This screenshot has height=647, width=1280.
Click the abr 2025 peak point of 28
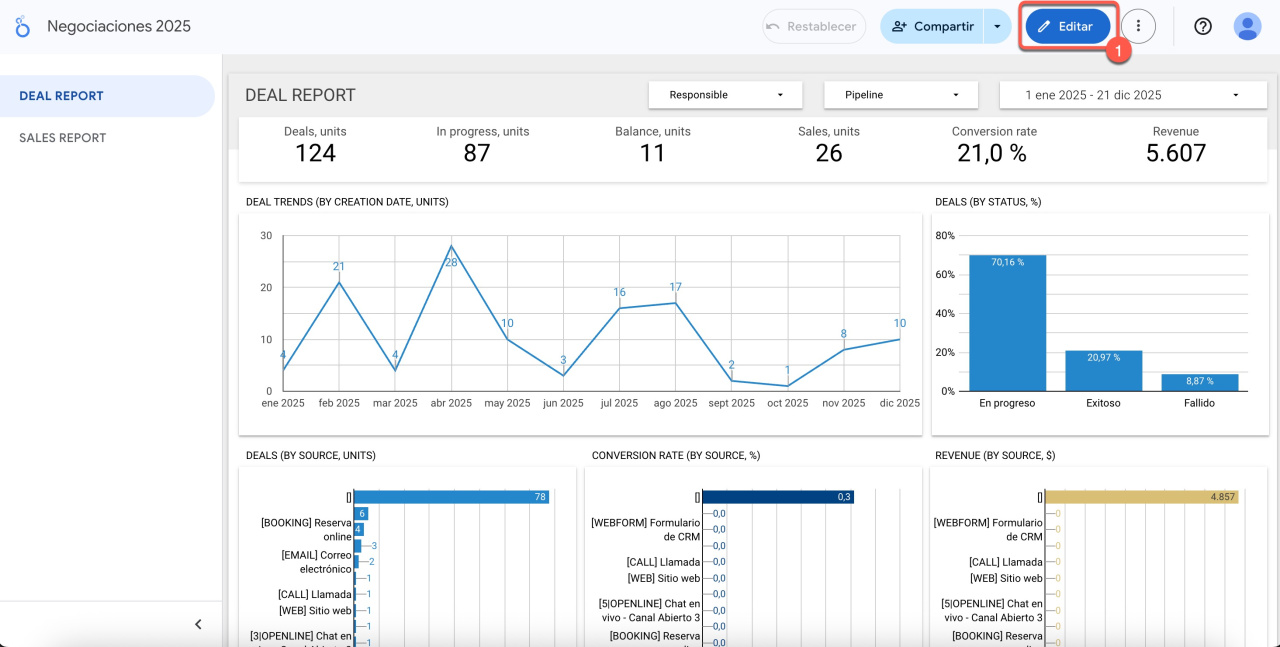(x=451, y=246)
